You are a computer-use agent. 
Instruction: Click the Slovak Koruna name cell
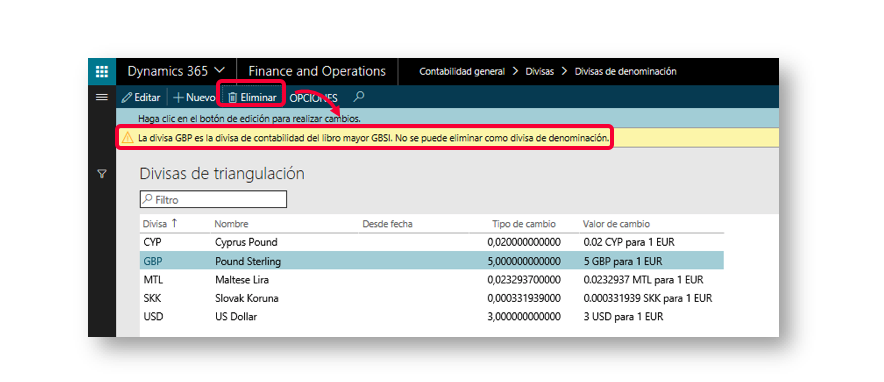pyautogui.click(x=247, y=298)
